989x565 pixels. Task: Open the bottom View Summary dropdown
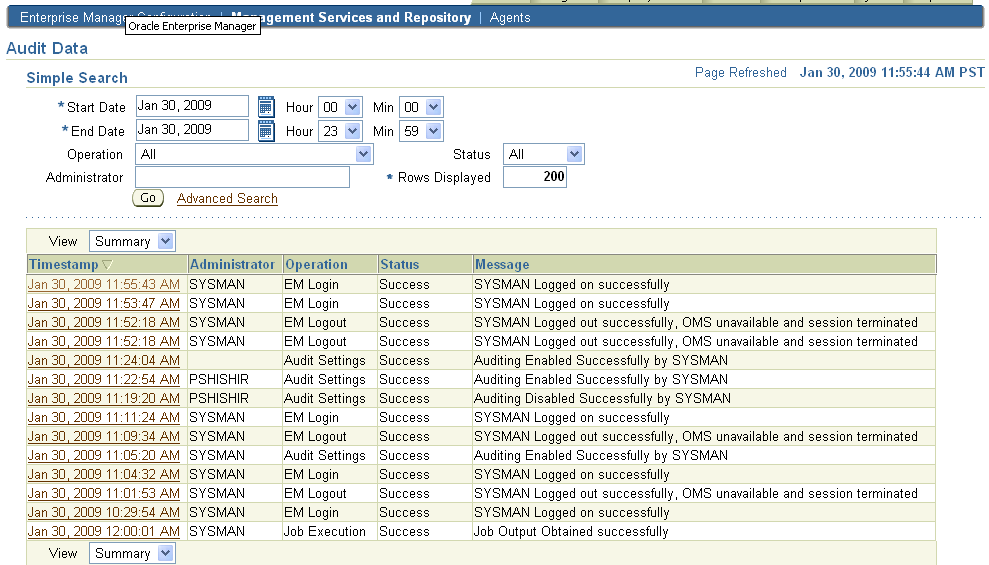(x=132, y=554)
